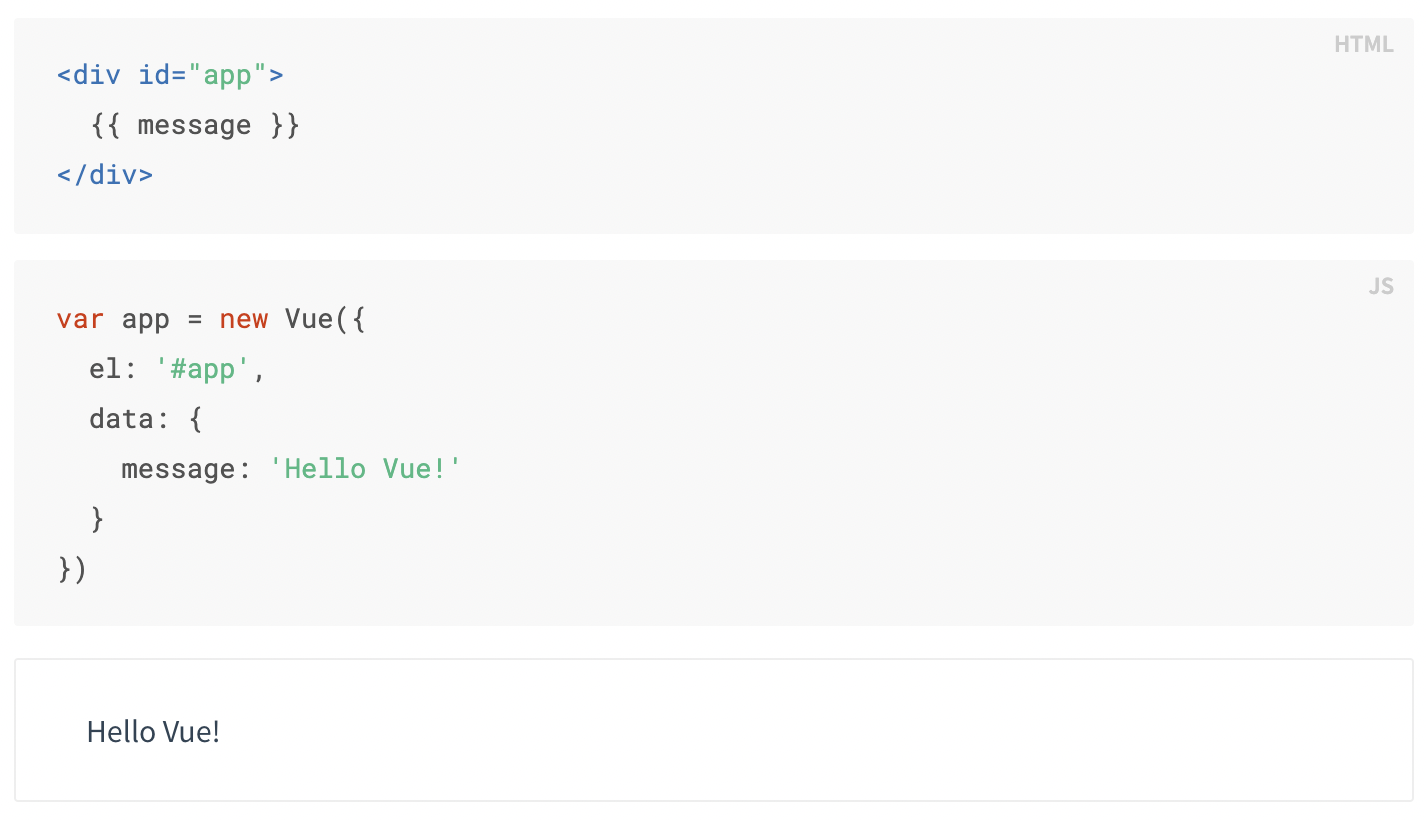This screenshot has width=1426, height=820.
Task: Click the {{ message }} template expression
Action: point(194,125)
